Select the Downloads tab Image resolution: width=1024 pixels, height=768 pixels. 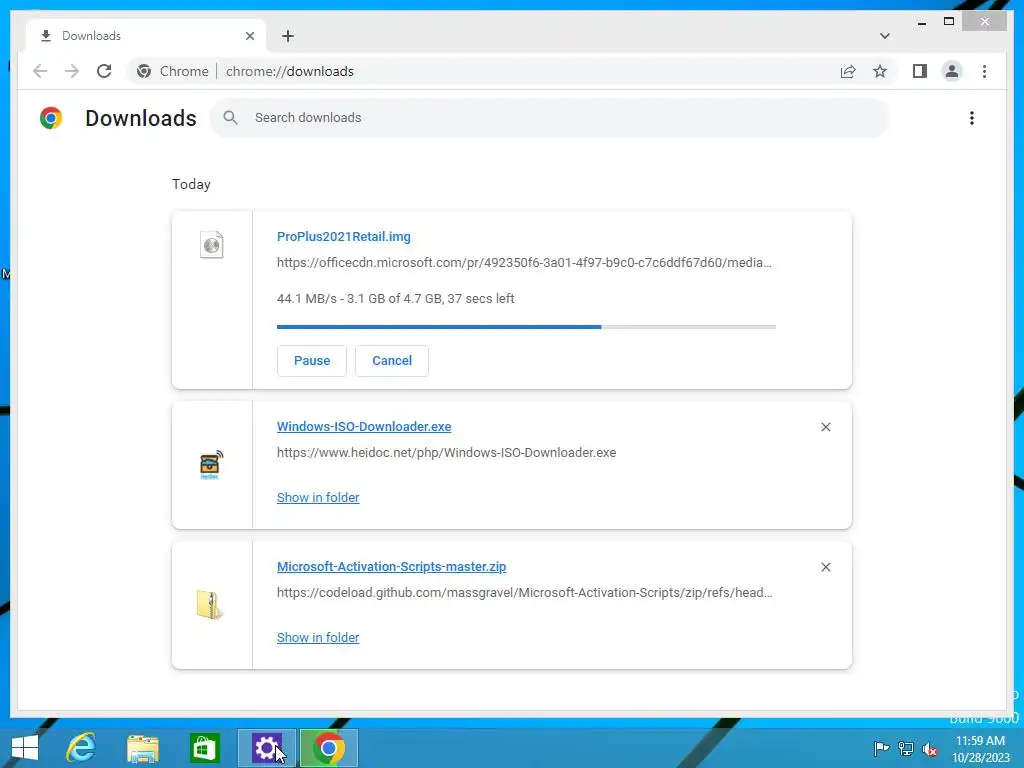(x=145, y=36)
